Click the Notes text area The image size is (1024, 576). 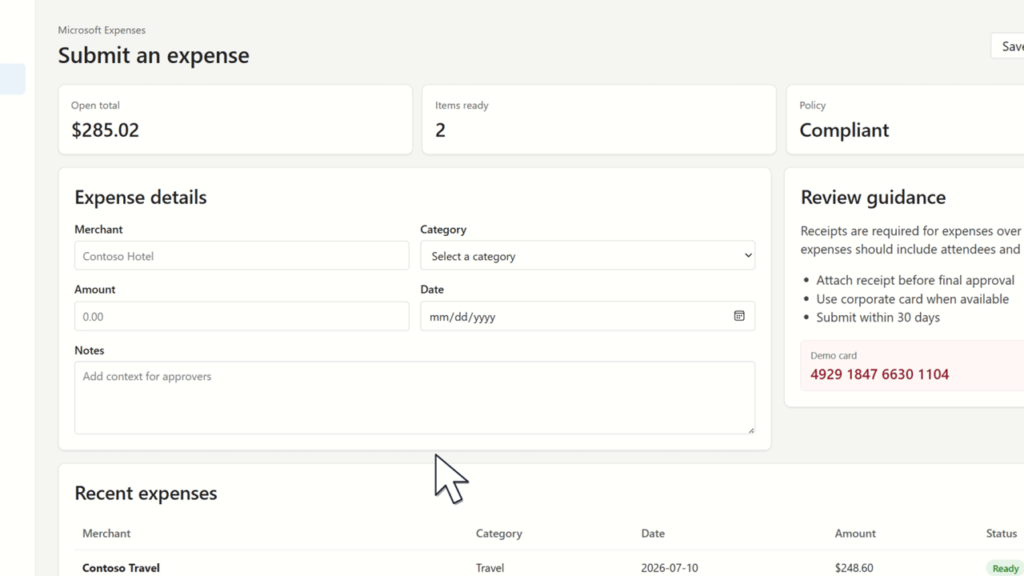point(415,398)
